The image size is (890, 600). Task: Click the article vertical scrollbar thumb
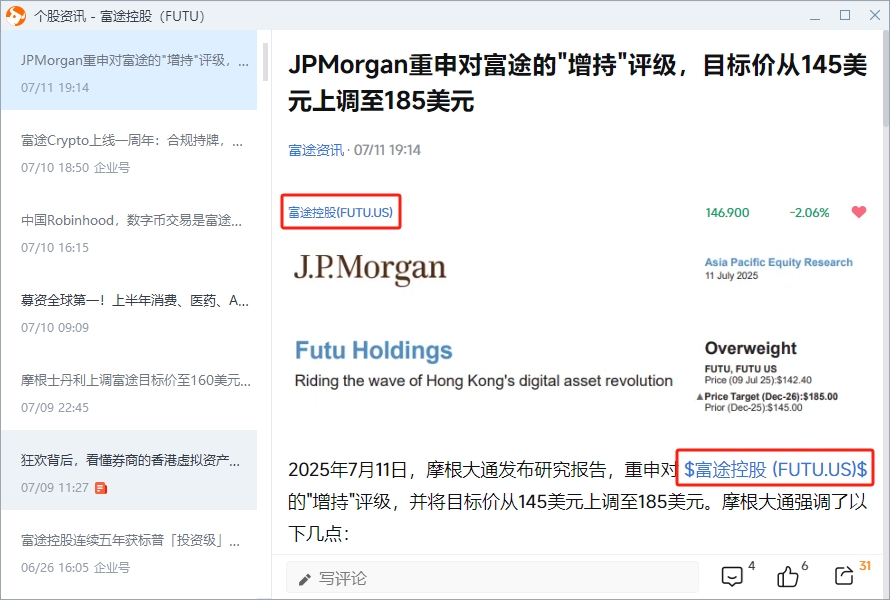tap(886, 79)
